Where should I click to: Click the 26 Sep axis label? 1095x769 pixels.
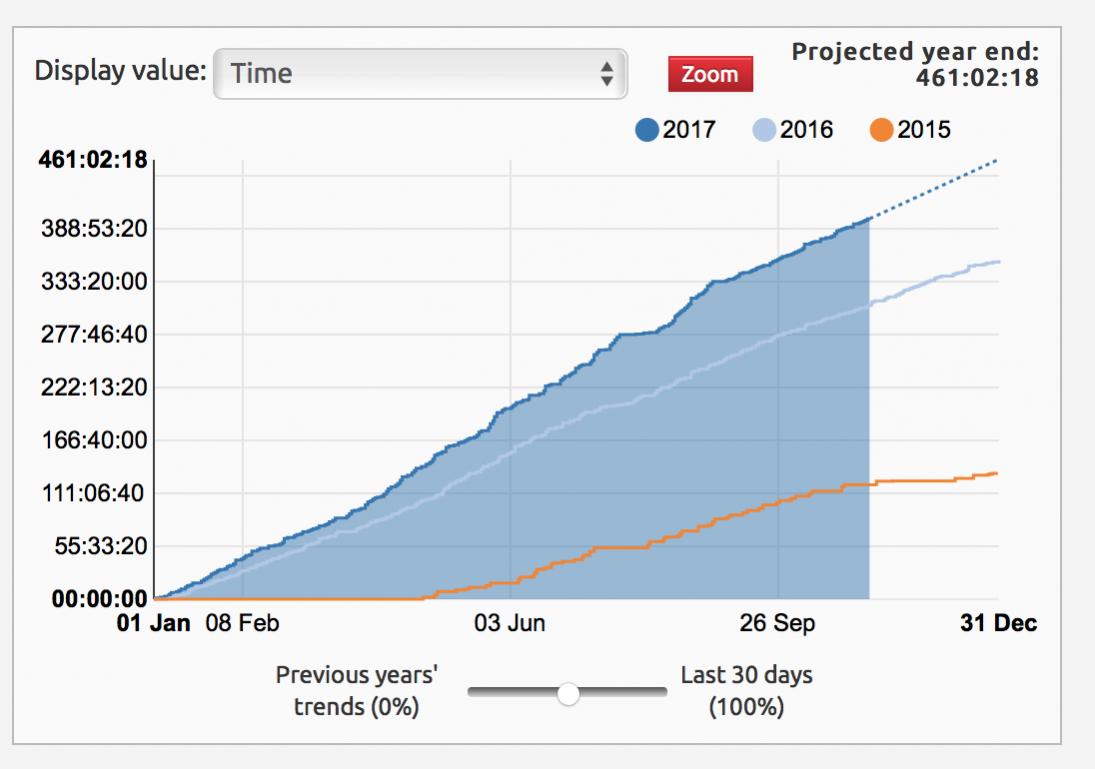coord(777,624)
